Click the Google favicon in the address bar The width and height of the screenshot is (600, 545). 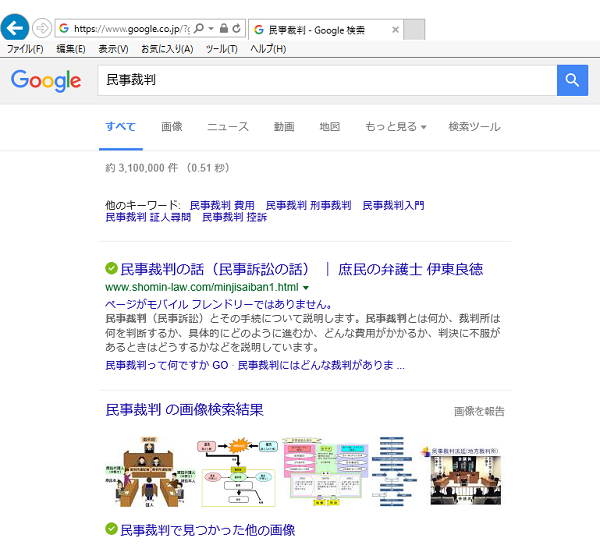click(x=64, y=28)
